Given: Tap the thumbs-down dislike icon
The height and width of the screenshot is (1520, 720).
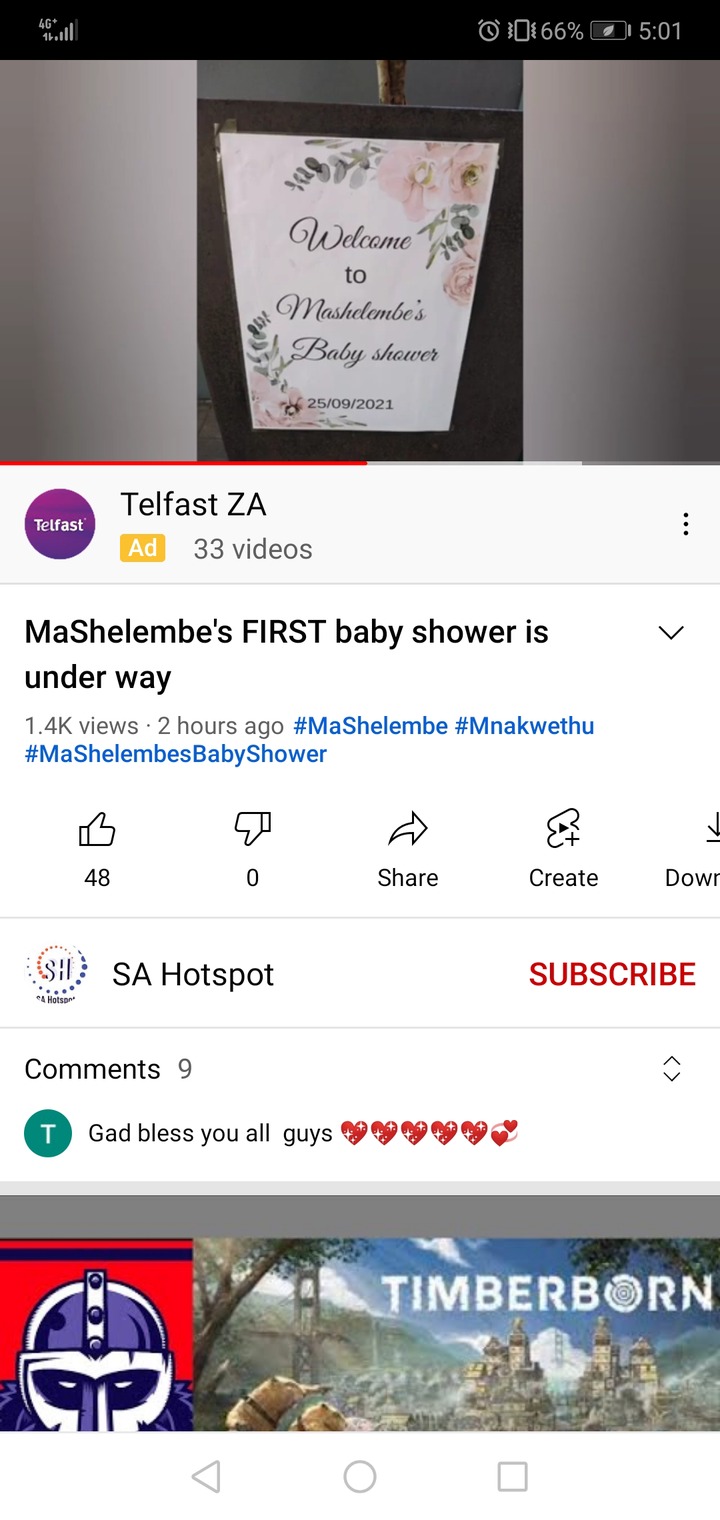Looking at the screenshot, I should coord(252,829).
